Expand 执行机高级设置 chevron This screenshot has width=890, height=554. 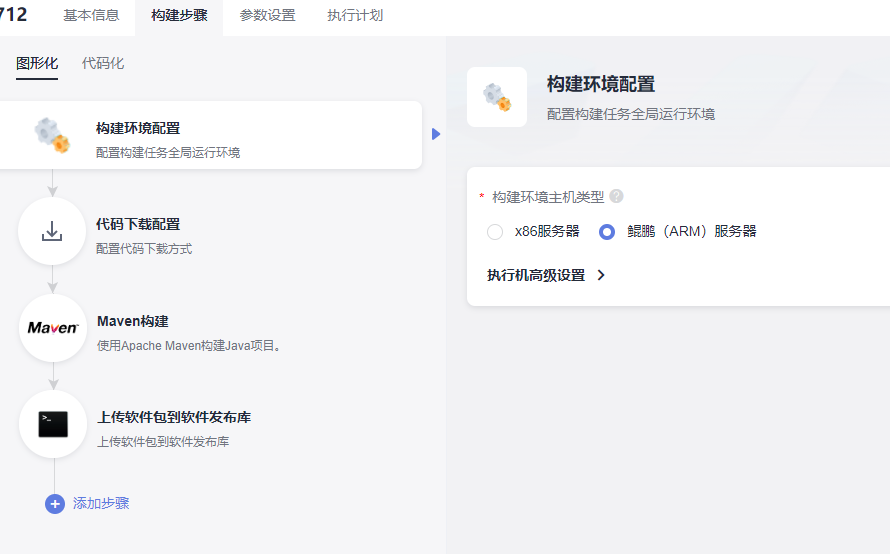click(601, 275)
